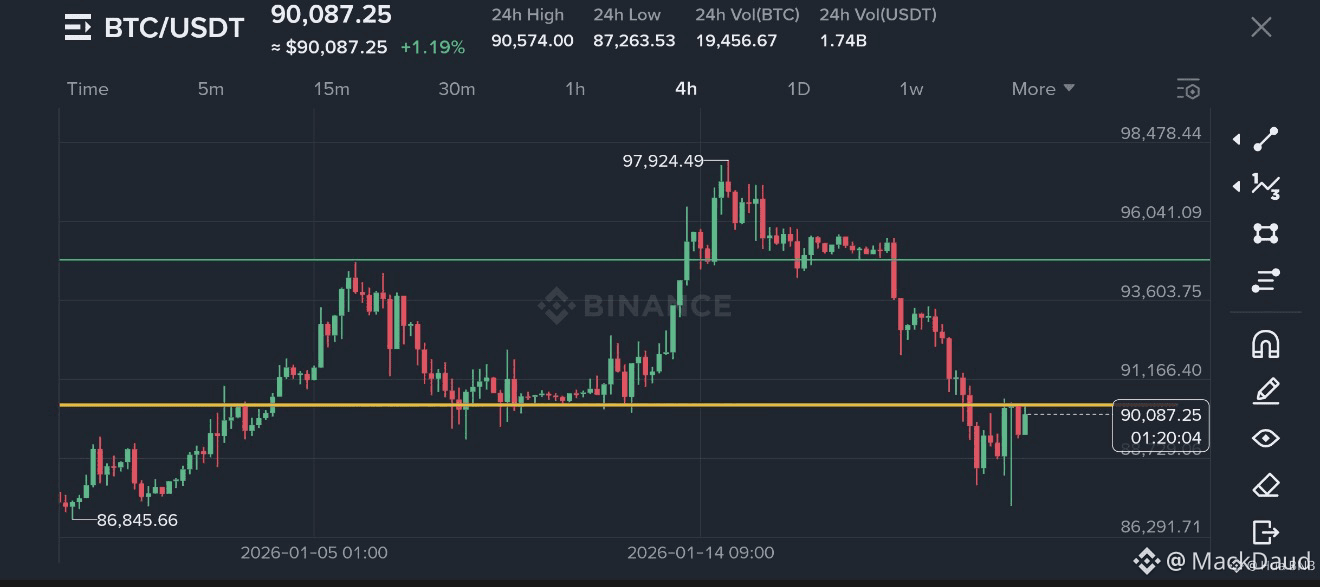Select the Time chart view

click(87, 89)
